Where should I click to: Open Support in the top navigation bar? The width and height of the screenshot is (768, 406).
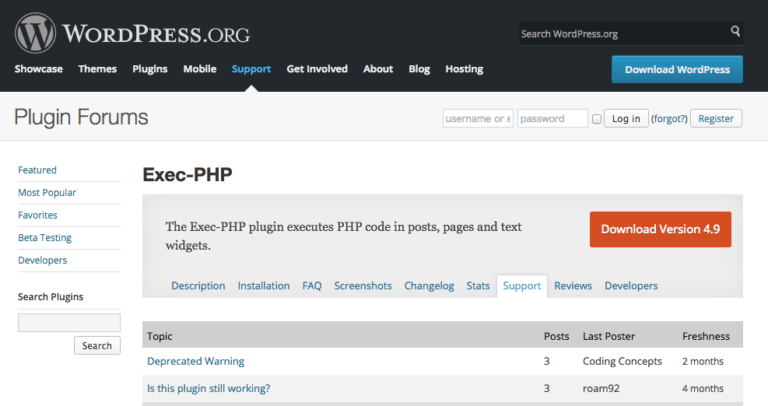pos(251,69)
